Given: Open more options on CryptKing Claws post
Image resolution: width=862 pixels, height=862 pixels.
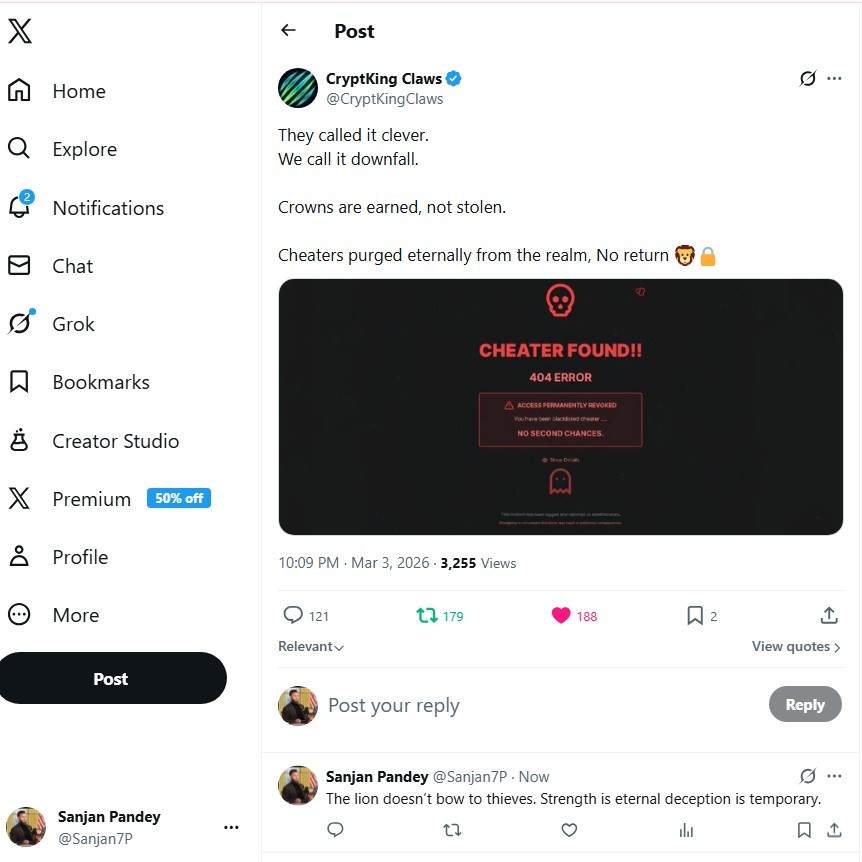Looking at the screenshot, I should point(834,79).
